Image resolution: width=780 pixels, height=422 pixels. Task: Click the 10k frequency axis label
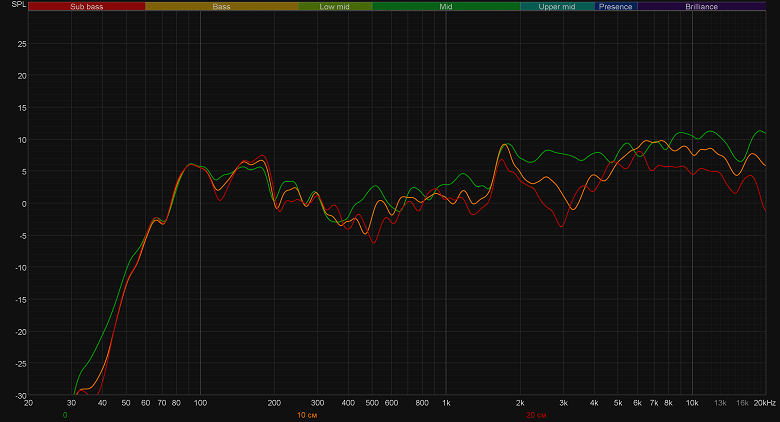(x=692, y=403)
